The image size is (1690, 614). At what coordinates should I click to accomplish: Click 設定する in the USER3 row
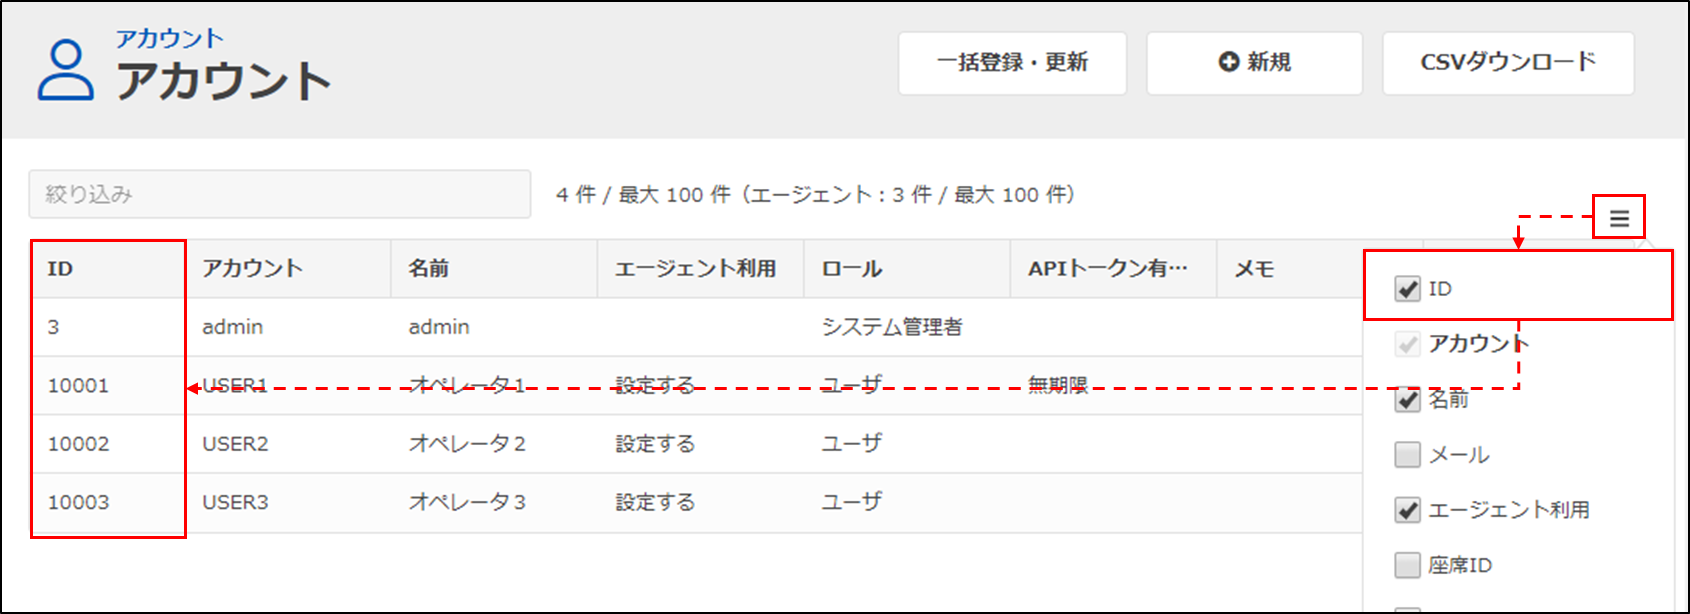coord(655,502)
